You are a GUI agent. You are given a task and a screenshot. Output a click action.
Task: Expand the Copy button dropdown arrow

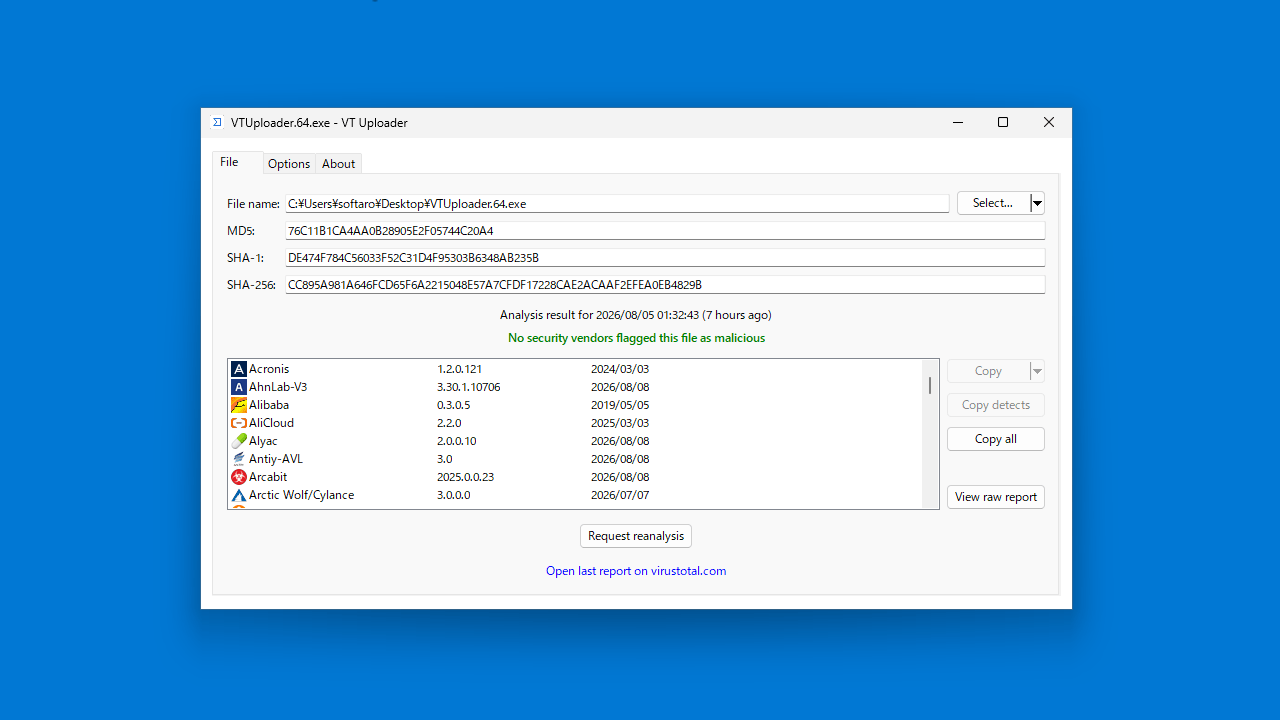(x=1037, y=371)
